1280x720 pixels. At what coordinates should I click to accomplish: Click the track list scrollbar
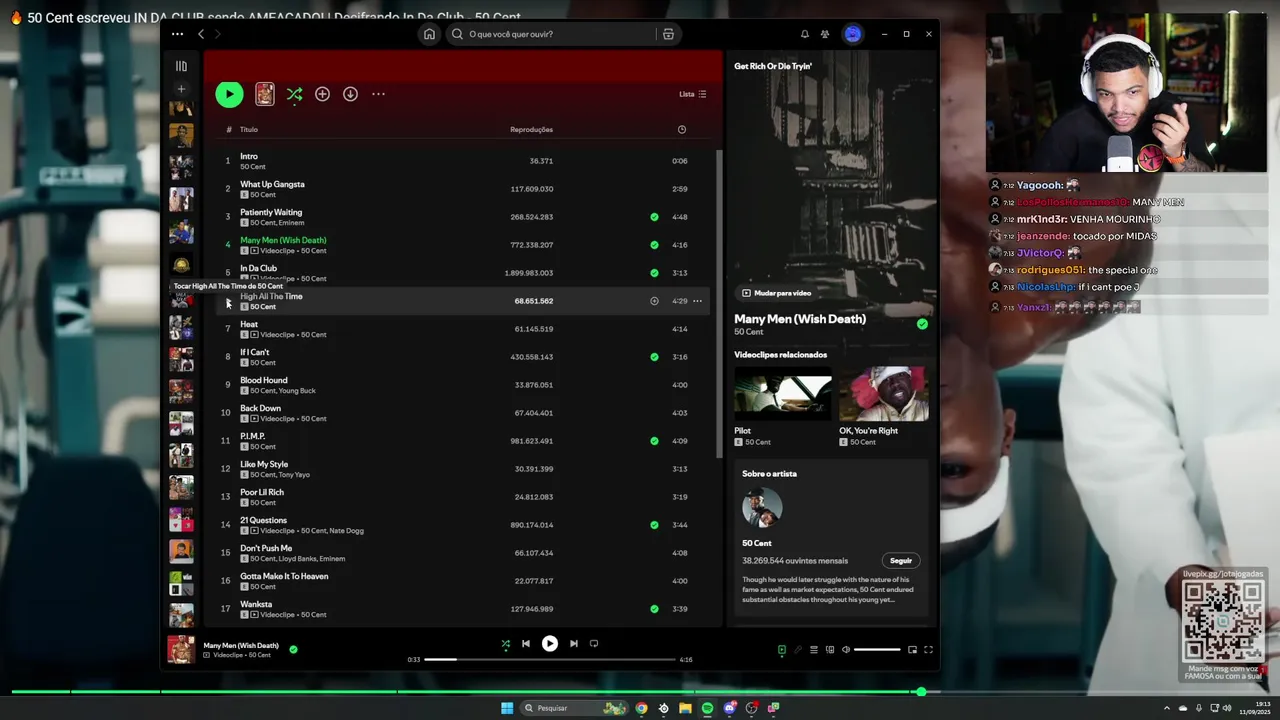(718, 304)
